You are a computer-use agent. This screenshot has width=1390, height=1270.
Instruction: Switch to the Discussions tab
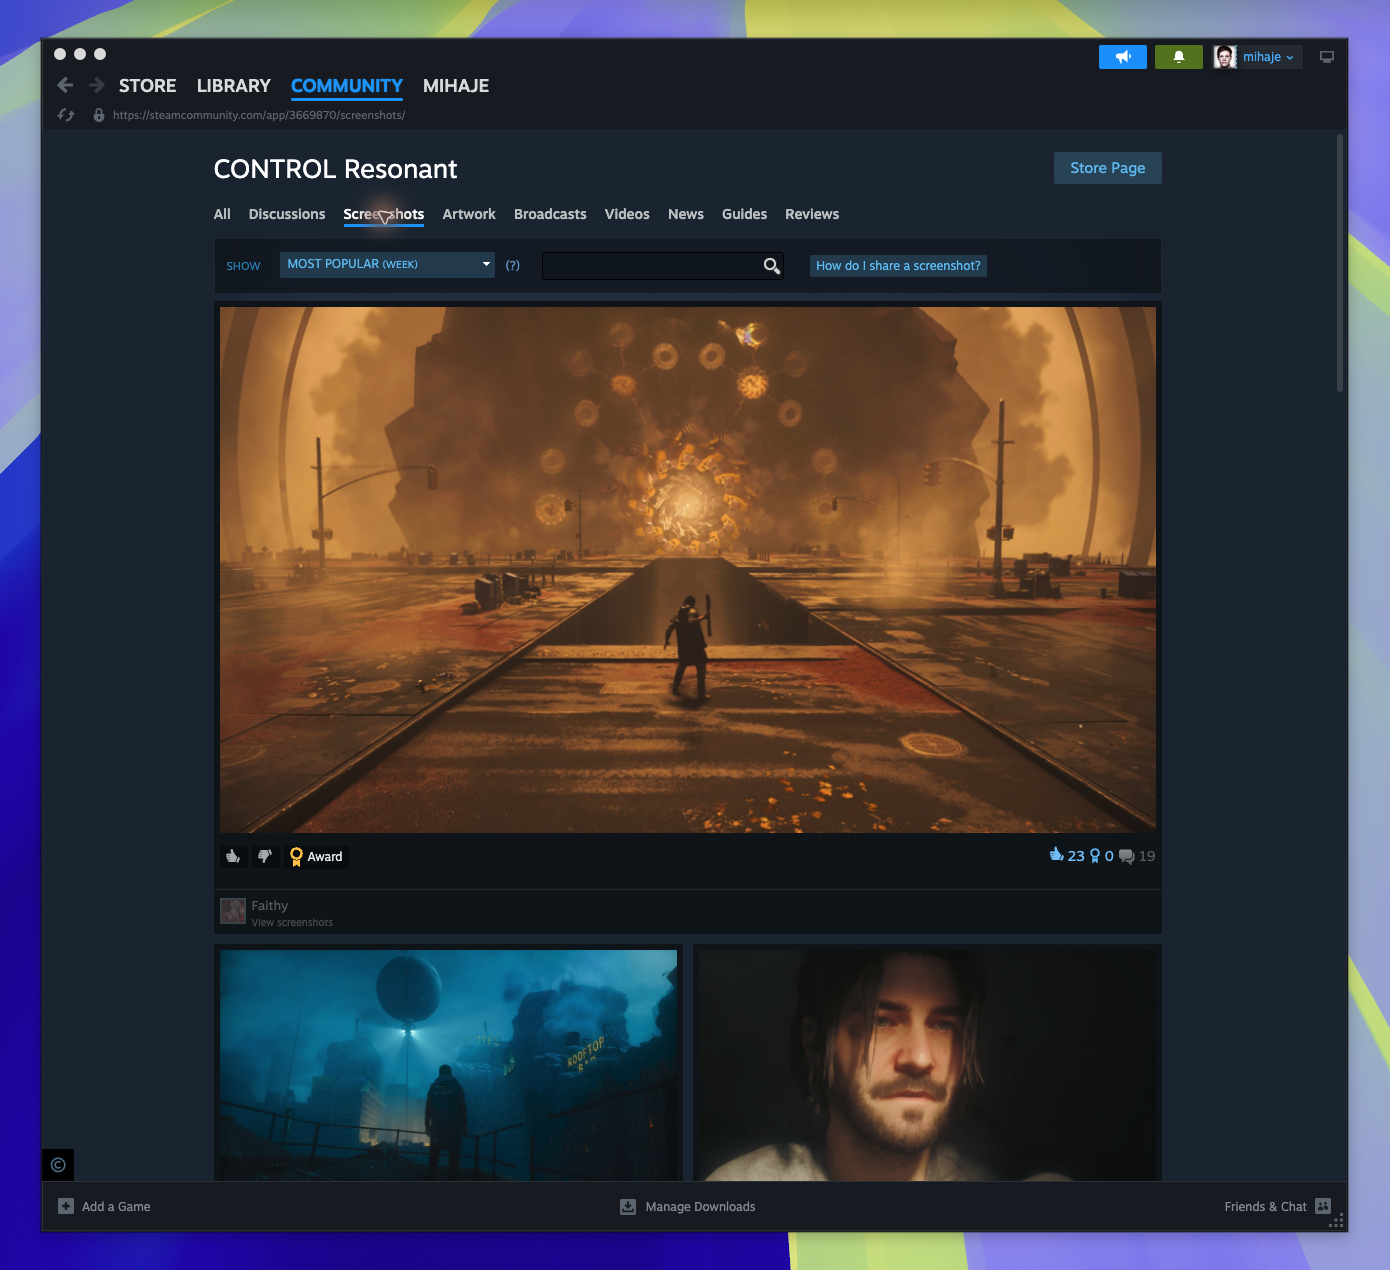tap(287, 214)
